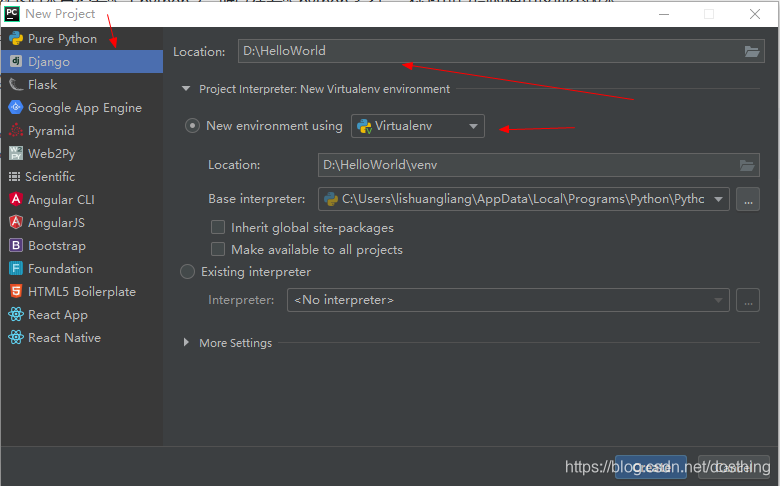The width and height of the screenshot is (780, 486).
Task: Collapse the Project Interpreter section
Action: (186, 89)
